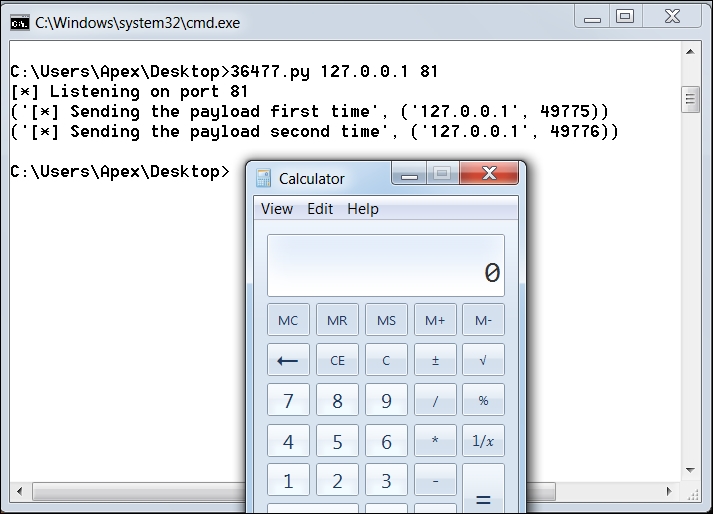Viewport: 713px width, 514px height.
Task: Minimize the Calculator window
Action: coord(409,173)
